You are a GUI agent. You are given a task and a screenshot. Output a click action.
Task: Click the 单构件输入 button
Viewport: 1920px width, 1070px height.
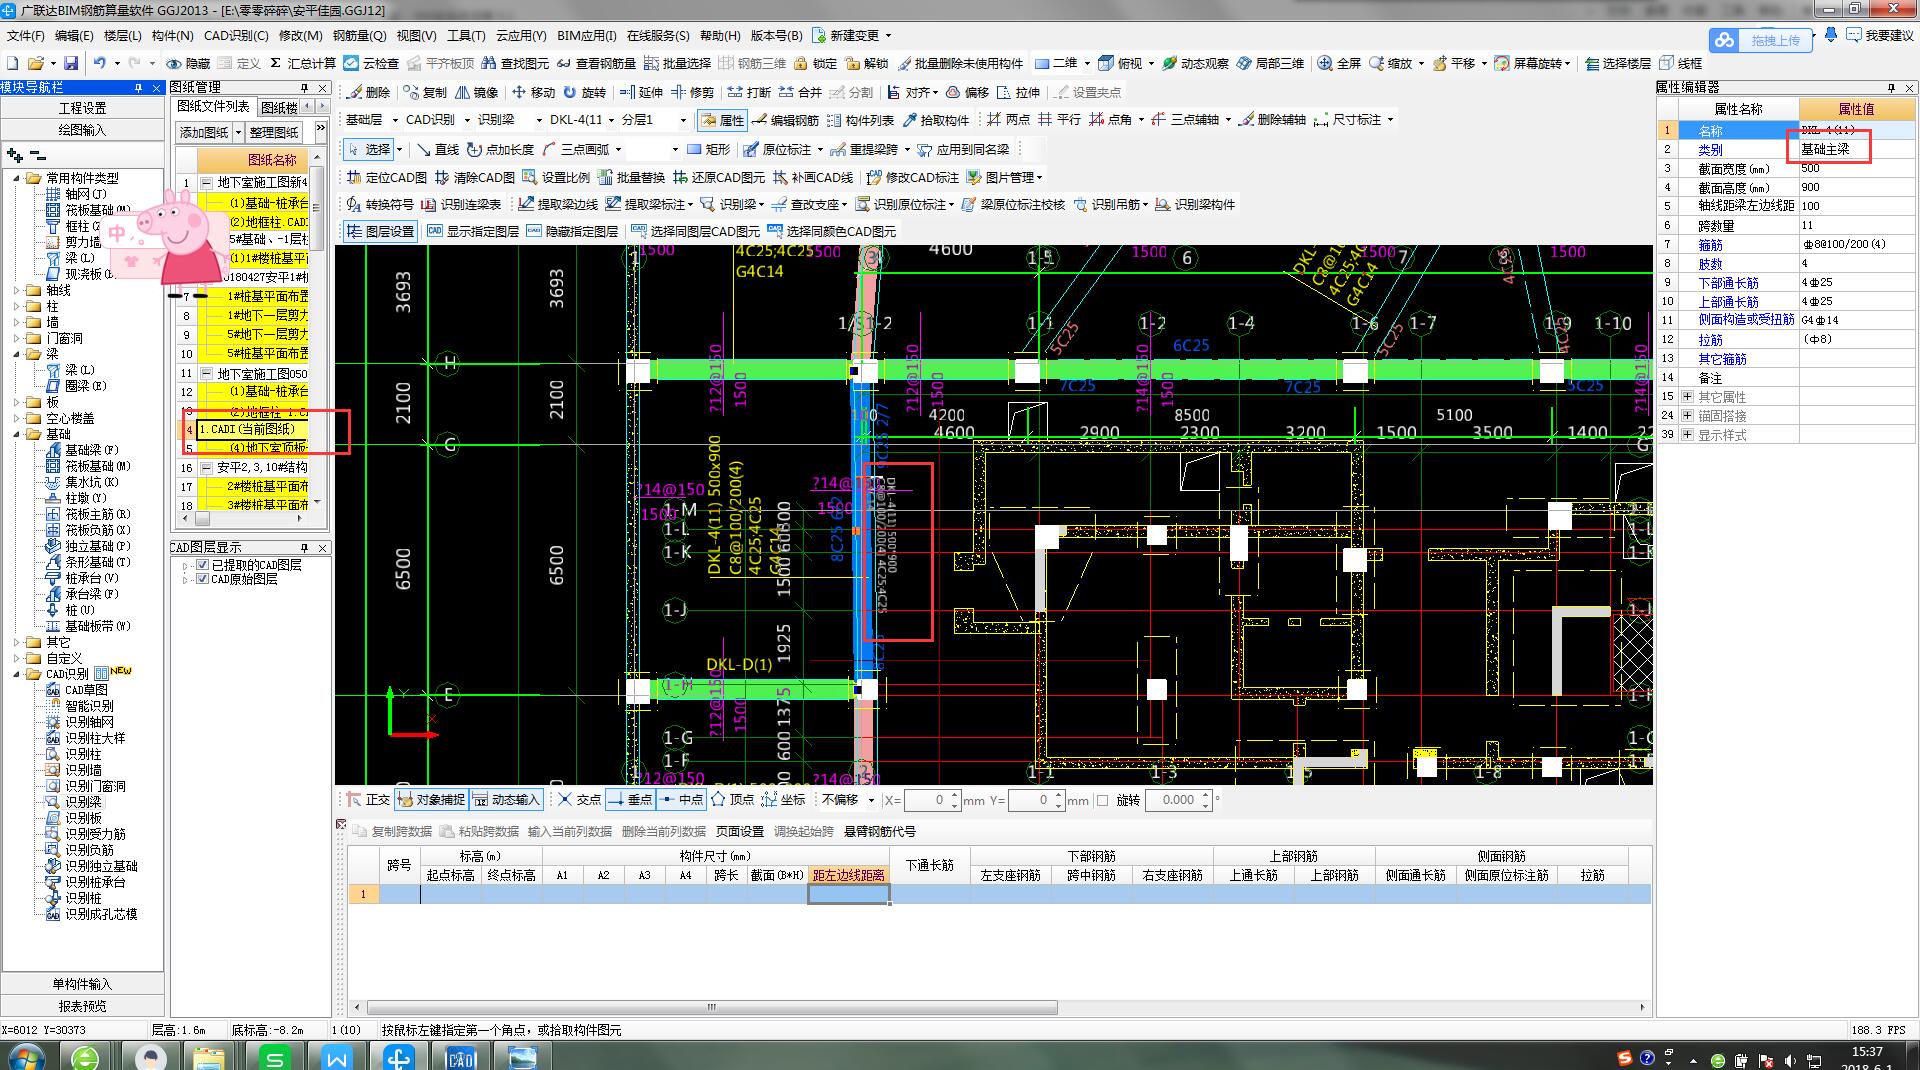click(82, 984)
